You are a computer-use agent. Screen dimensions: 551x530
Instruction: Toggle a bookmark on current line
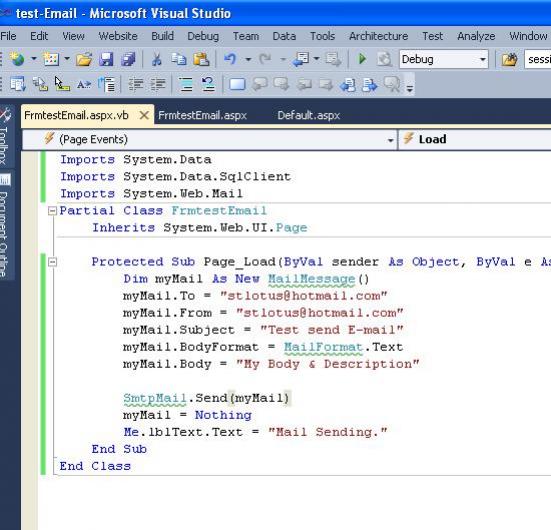point(237,84)
